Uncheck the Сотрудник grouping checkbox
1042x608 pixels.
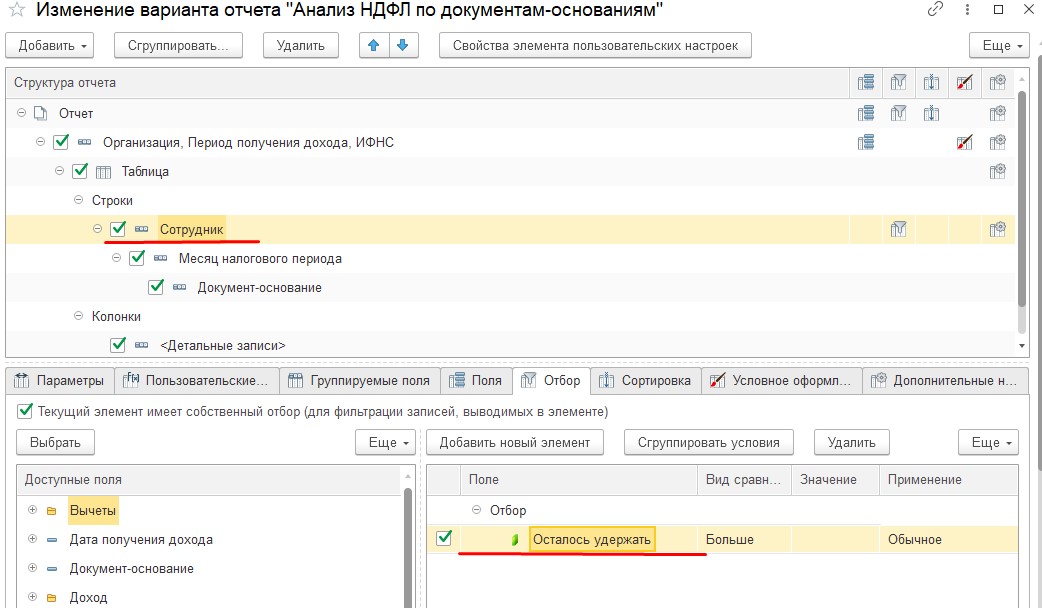pyautogui.click(x=118, y=229)
